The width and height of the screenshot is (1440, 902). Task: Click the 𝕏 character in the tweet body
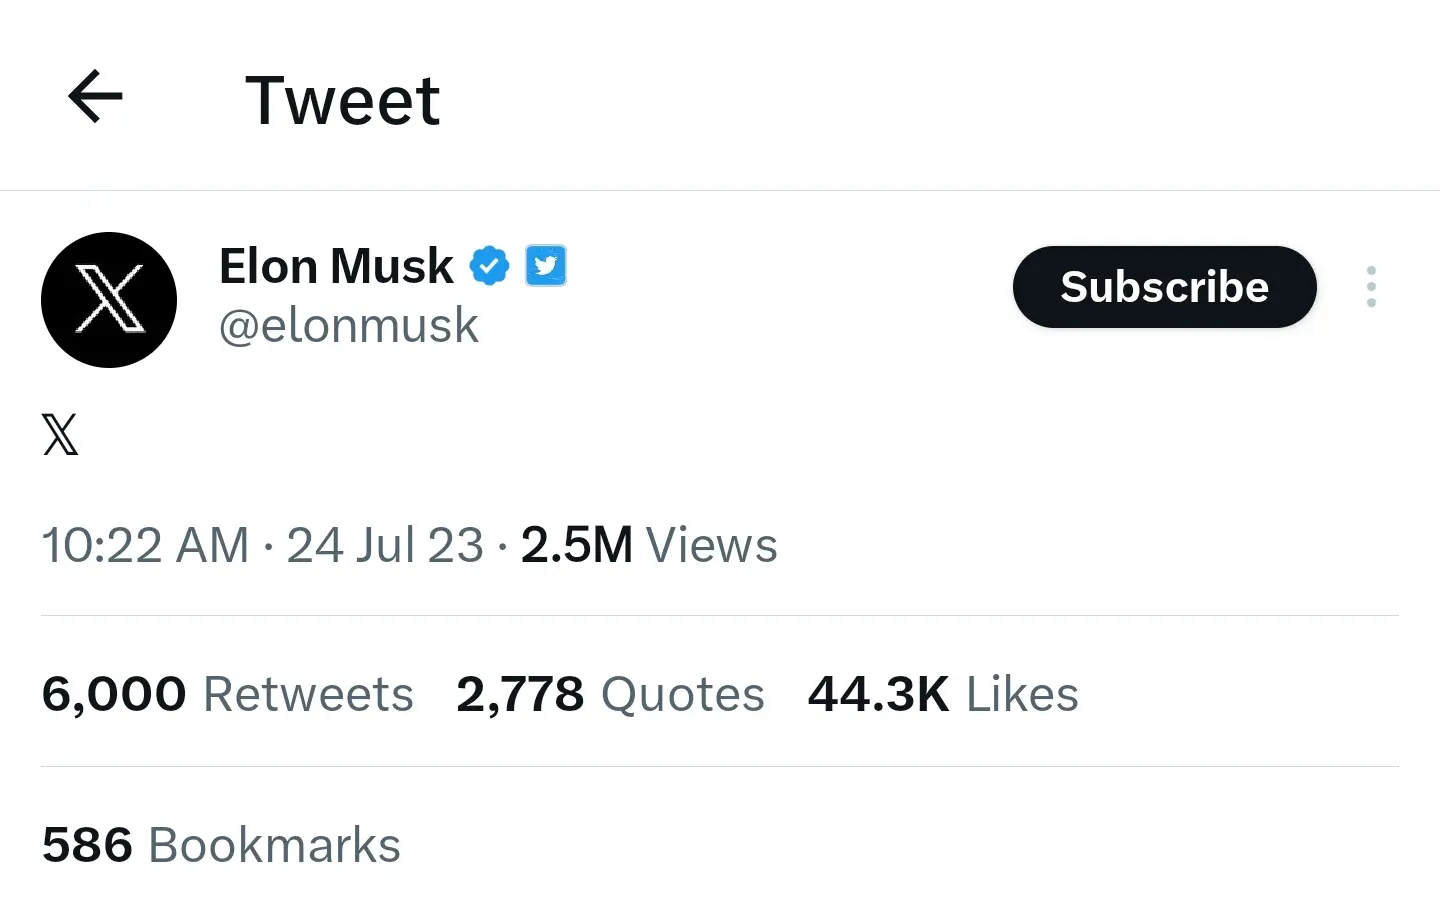pyautogui.click(x=60, y=435)
